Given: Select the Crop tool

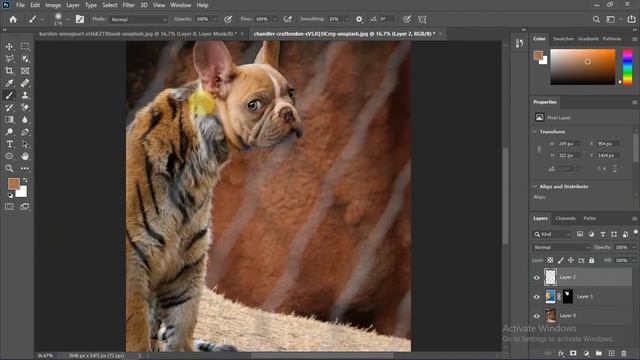Looking at the screenshot, I should coord(9,71).
